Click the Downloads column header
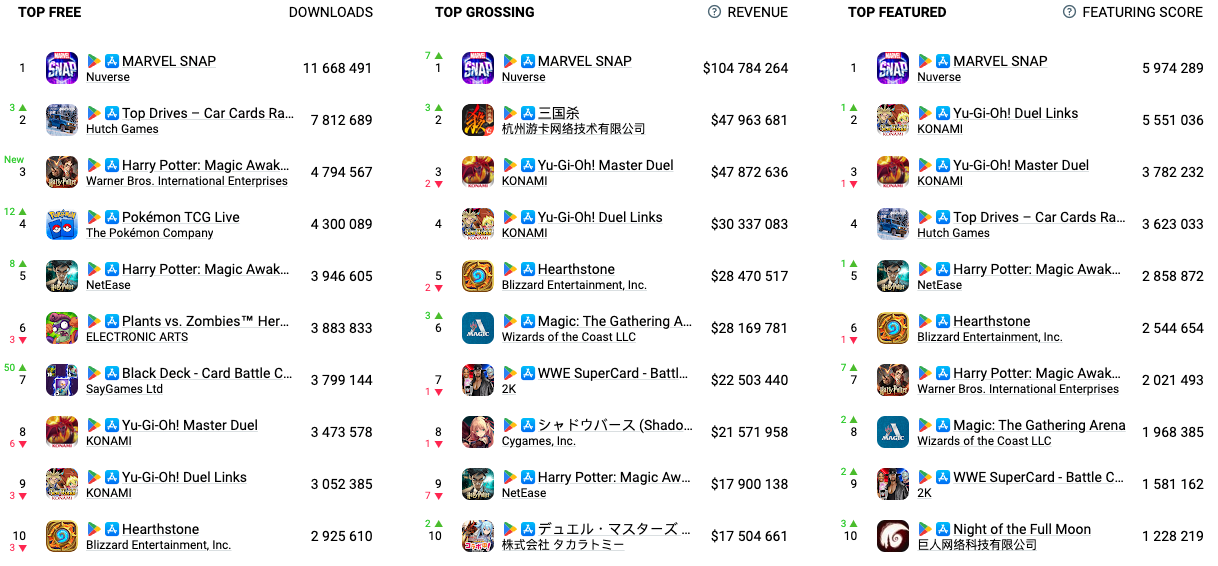Viewport: 1218px width, 566px height. tap(330, 12)
